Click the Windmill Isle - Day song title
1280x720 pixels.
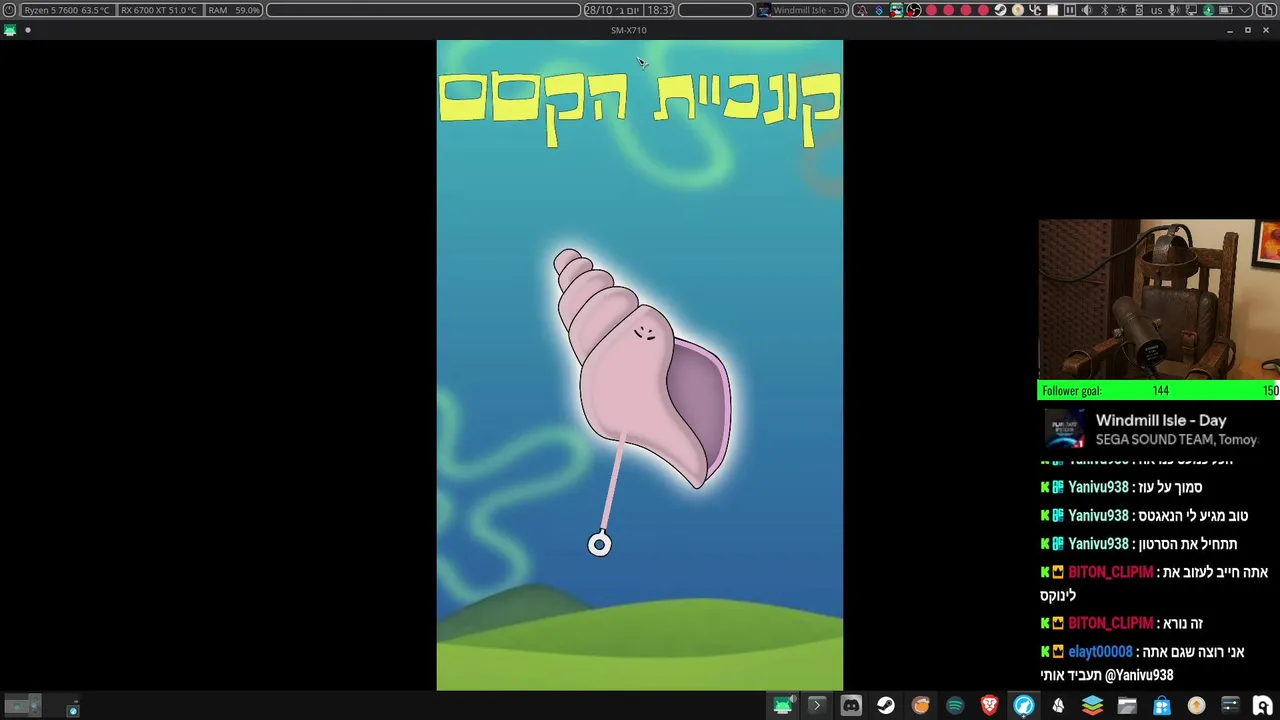pos(1161,421)
